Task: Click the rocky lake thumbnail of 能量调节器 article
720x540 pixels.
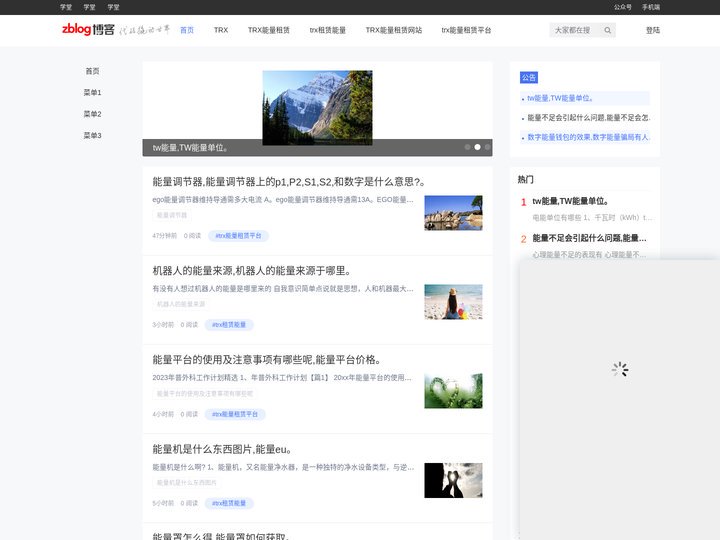Action: 453,213
